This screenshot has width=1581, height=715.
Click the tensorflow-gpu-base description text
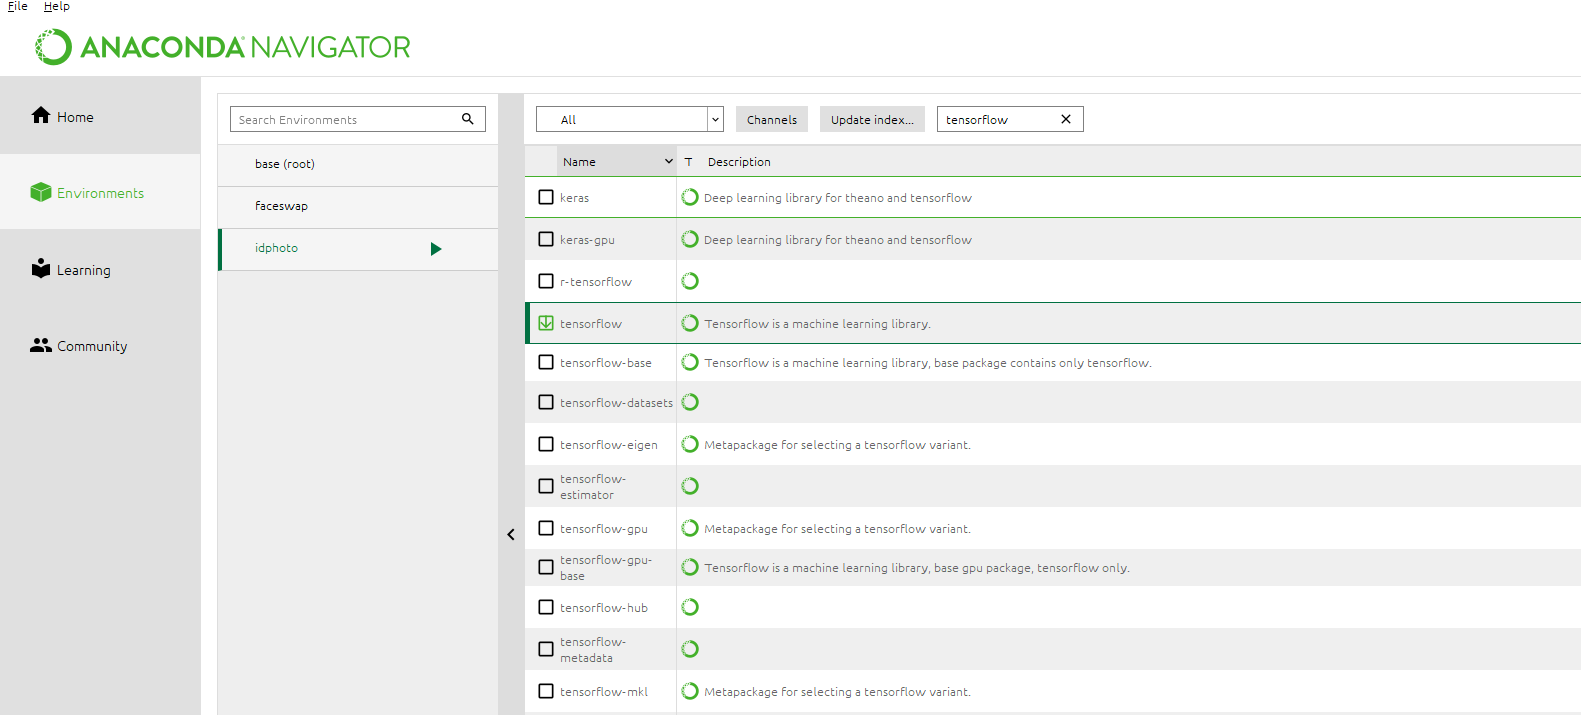click(917, 568)
